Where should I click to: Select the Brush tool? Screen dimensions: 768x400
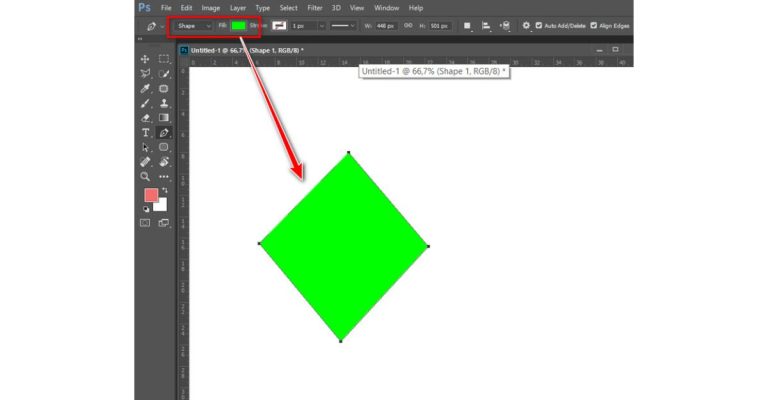pos(145,103)
